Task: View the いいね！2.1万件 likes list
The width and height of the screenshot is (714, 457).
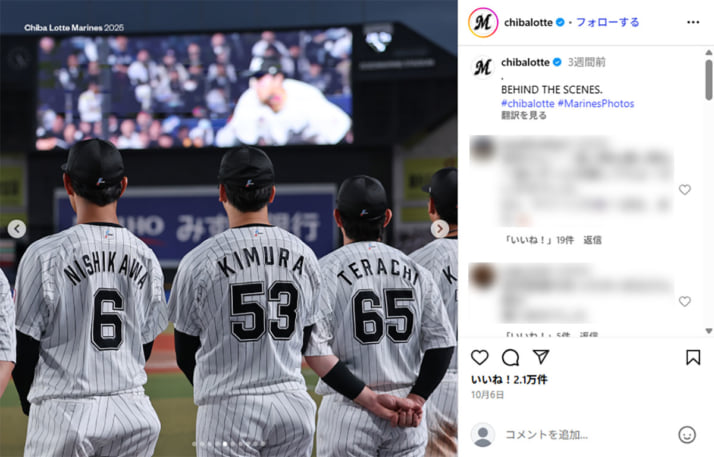Action: [509, 379]
